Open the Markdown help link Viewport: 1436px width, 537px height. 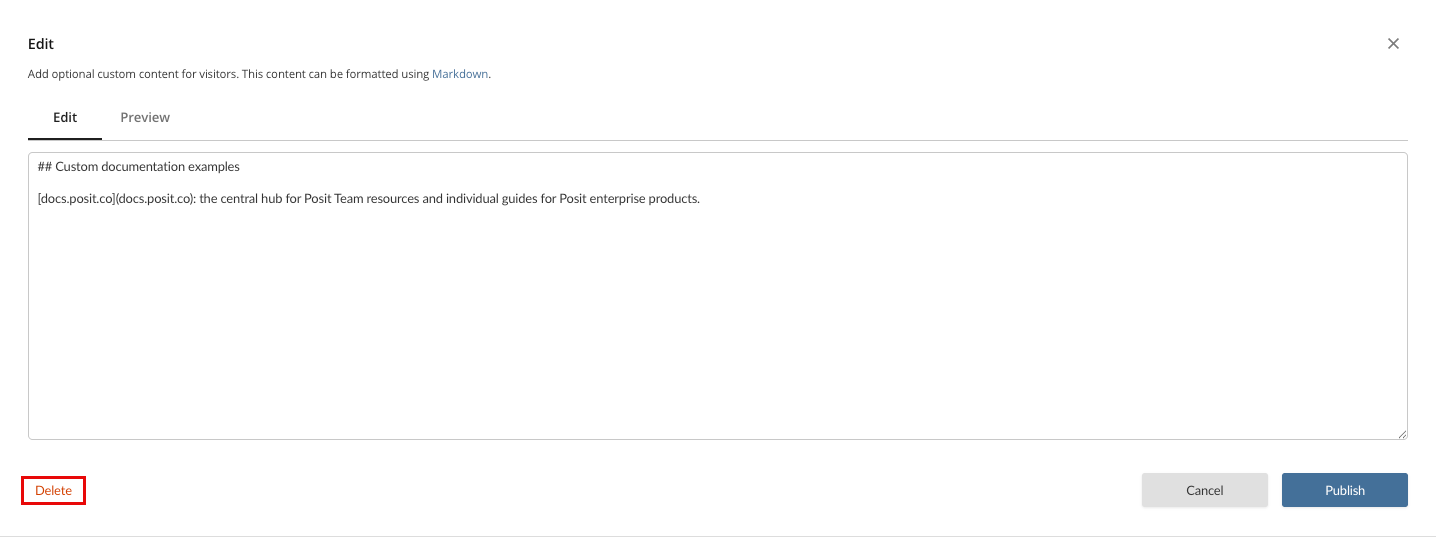pyautogui.click(x=460, y=74)
